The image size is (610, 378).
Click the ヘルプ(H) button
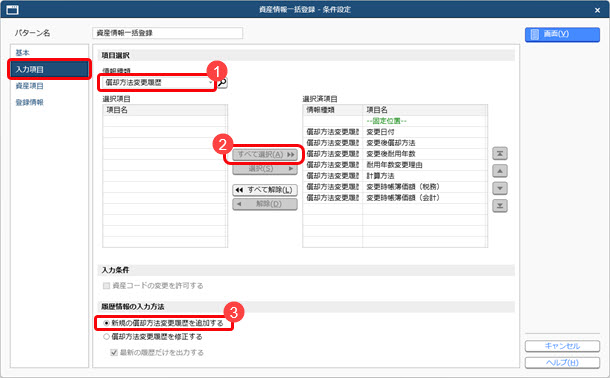coord(562,362)
